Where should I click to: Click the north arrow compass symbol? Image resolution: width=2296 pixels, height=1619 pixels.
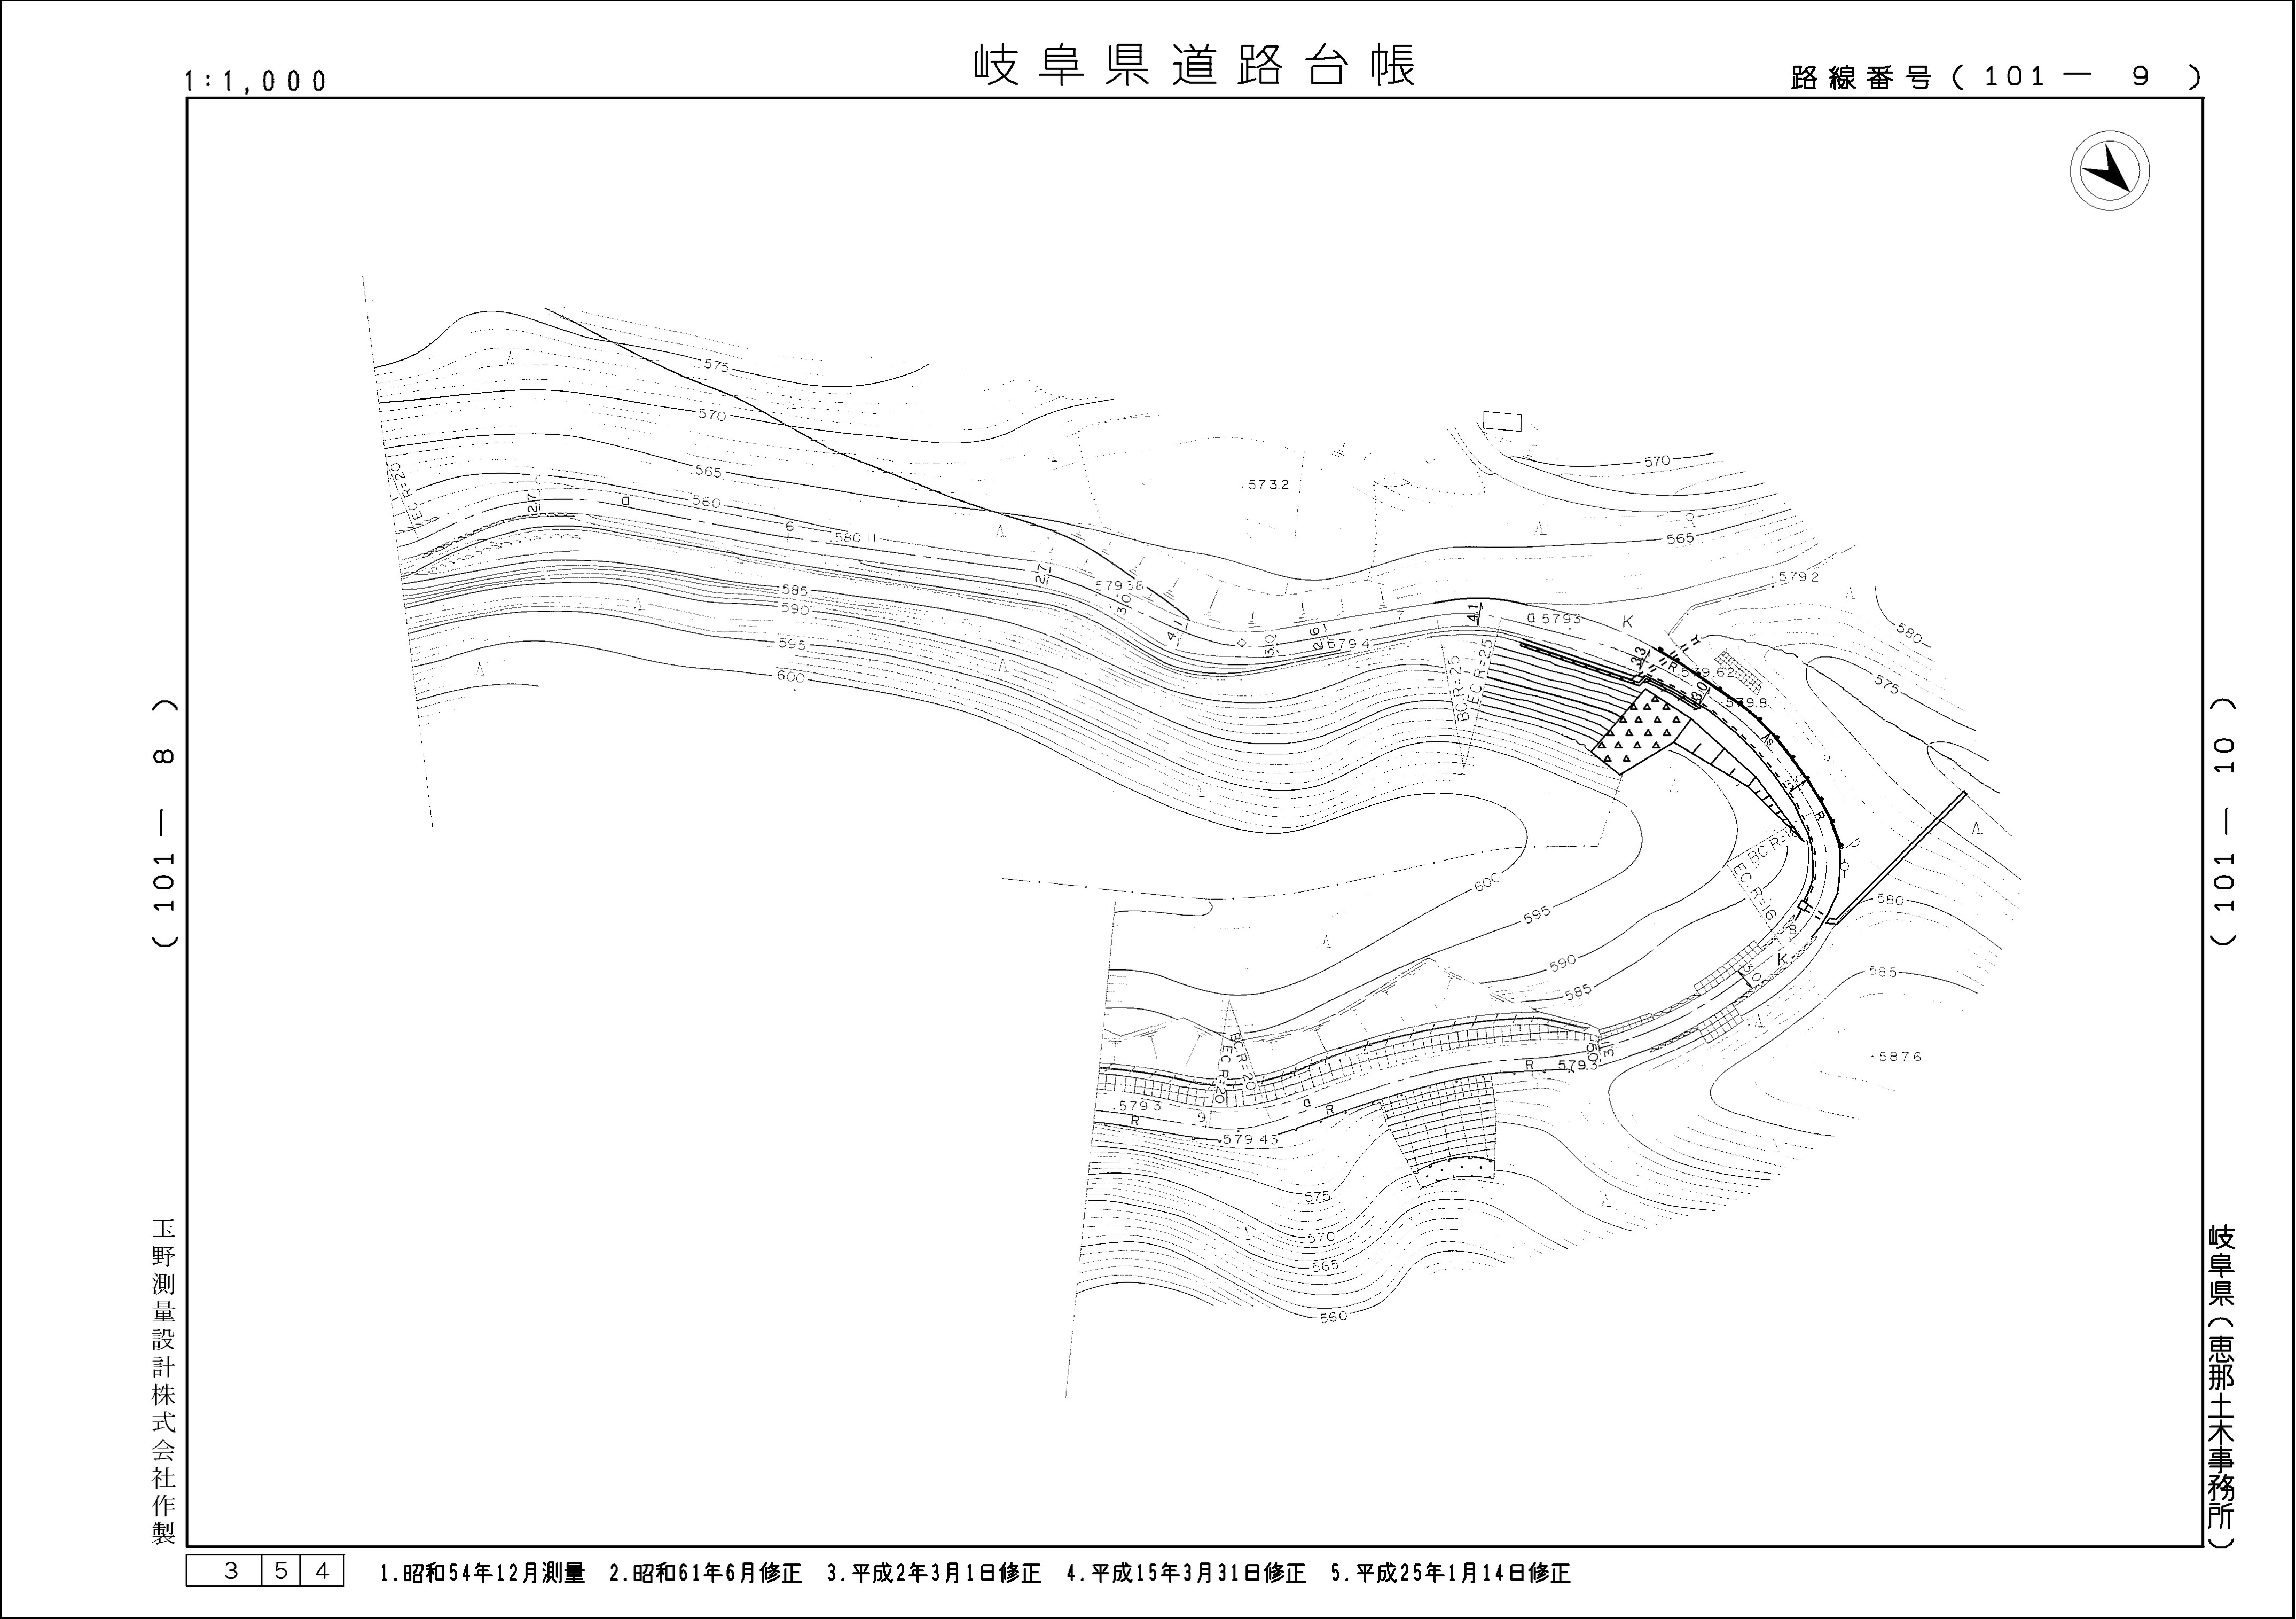[x=2110, y=170]
